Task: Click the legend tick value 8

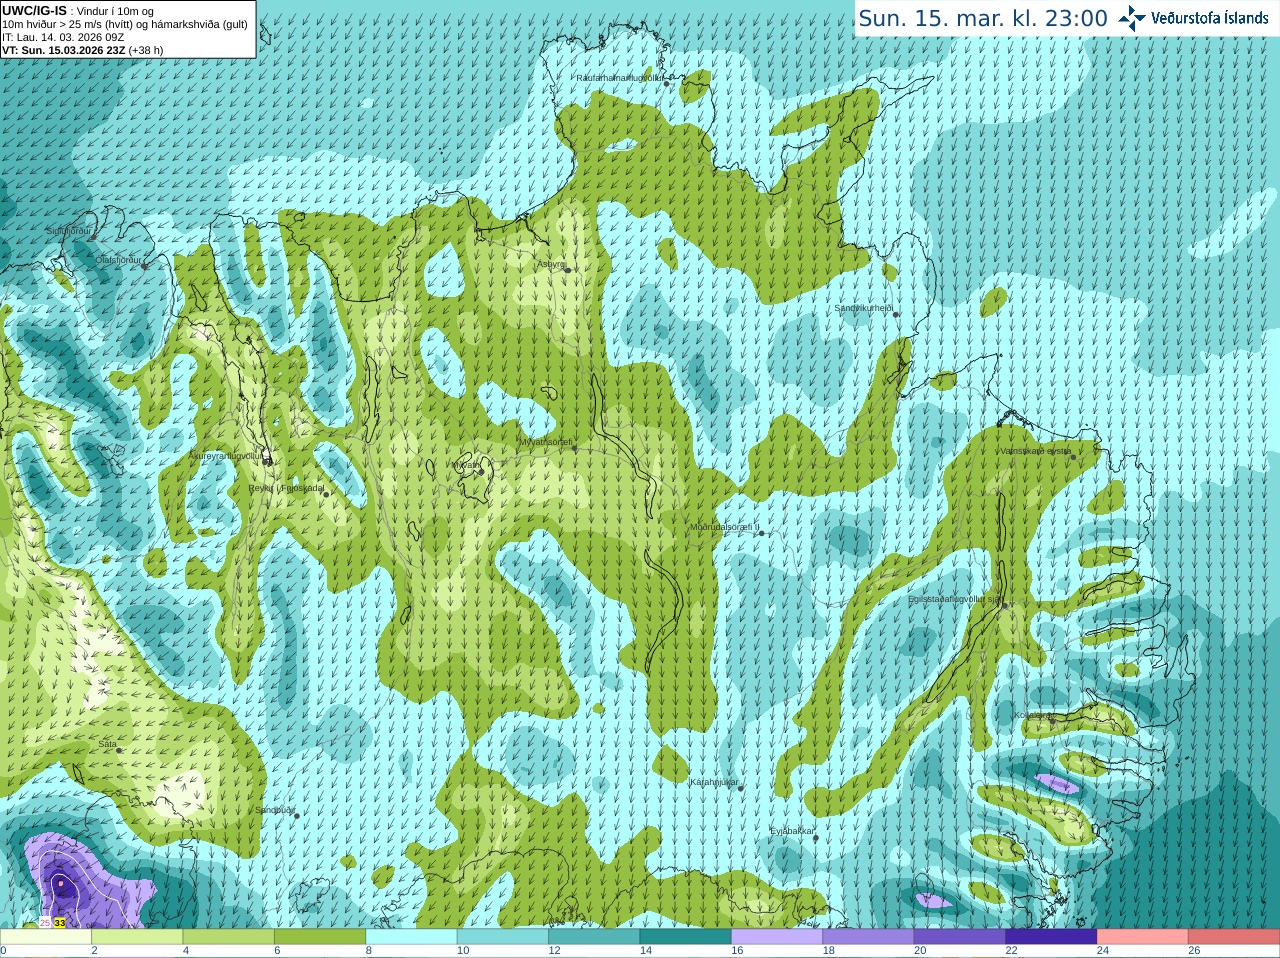Action: [x=368, y=951]
